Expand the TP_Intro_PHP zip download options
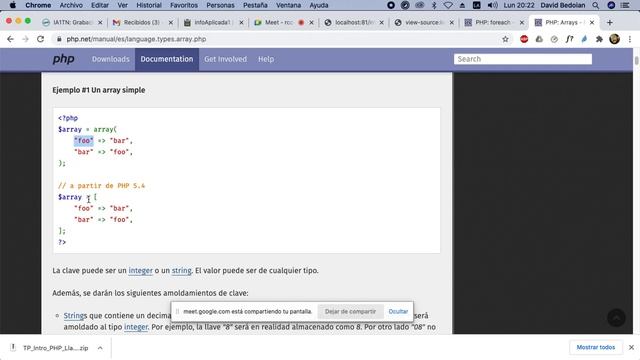The image size is (640, 360). [100, 348]
